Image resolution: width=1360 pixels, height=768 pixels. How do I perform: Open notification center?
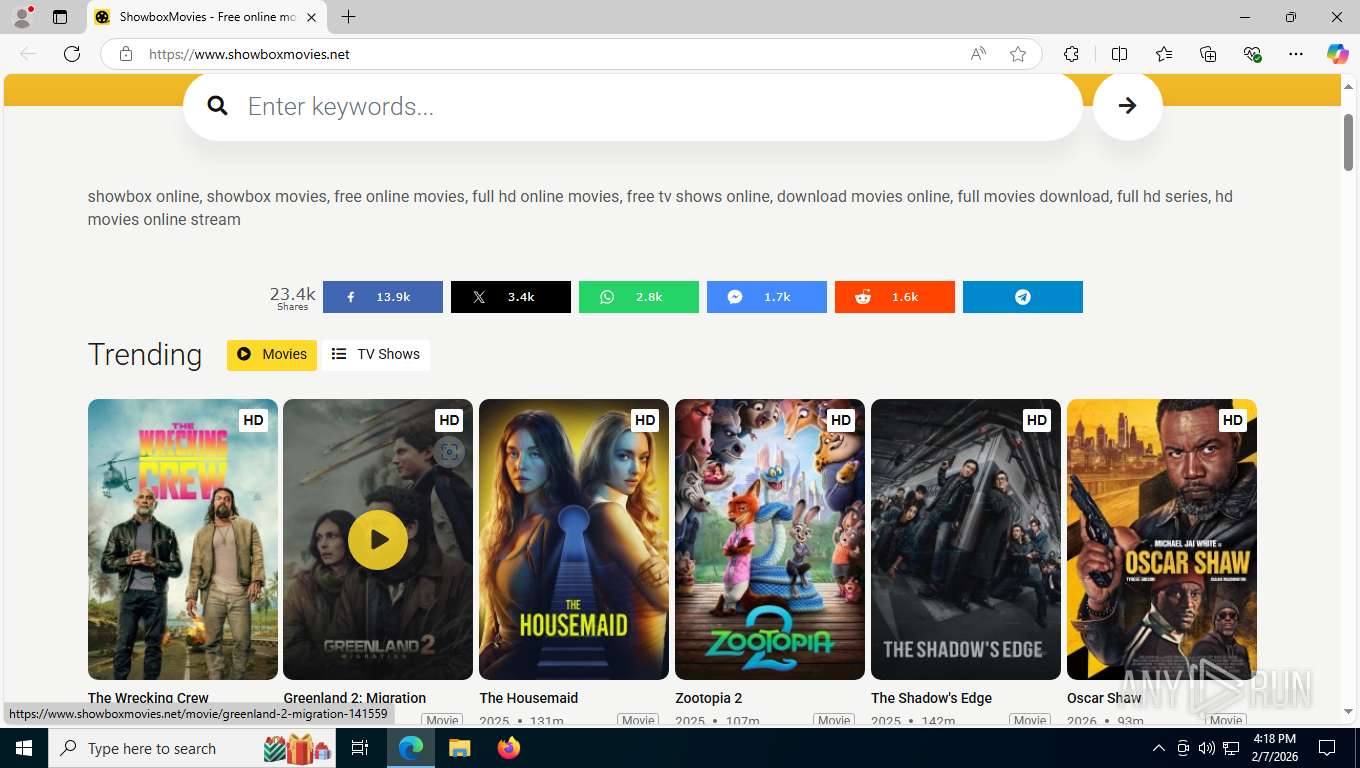point(1327,748)
